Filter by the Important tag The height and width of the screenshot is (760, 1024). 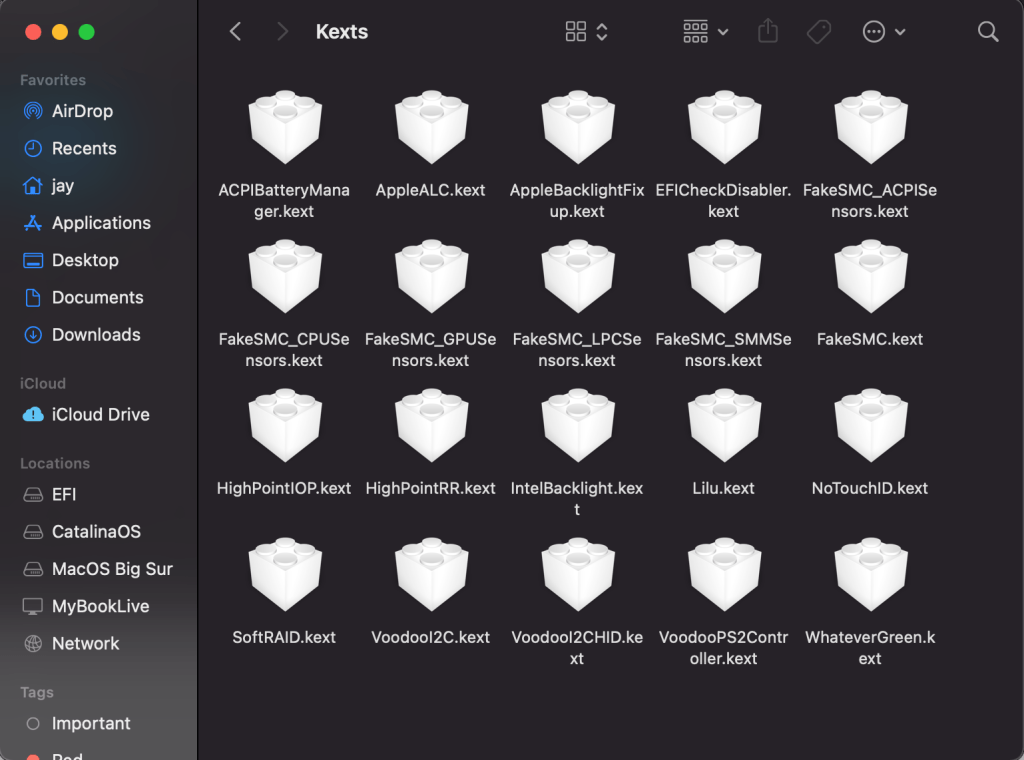[x=91, y=723]
